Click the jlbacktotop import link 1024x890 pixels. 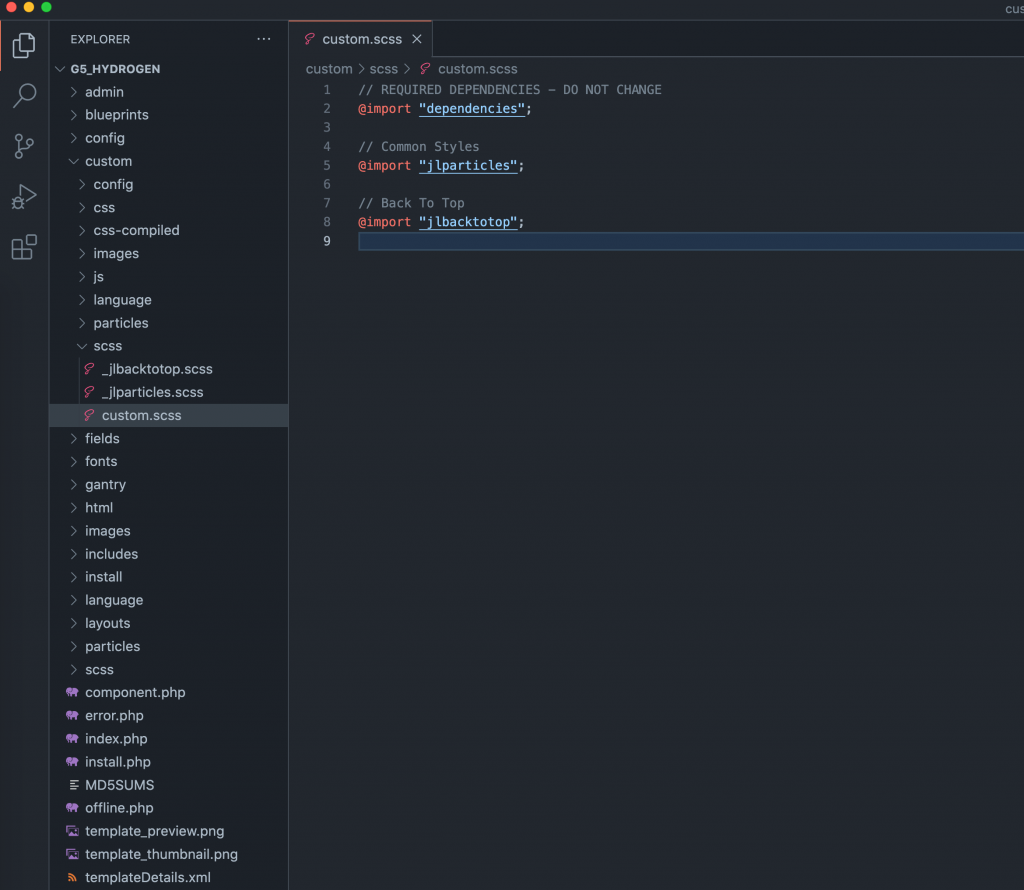468,221
